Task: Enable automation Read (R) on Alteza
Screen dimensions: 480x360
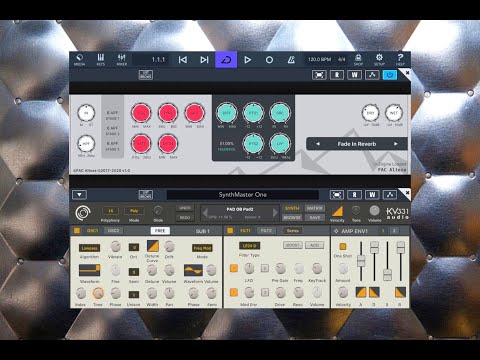Action: pos(337,75)
